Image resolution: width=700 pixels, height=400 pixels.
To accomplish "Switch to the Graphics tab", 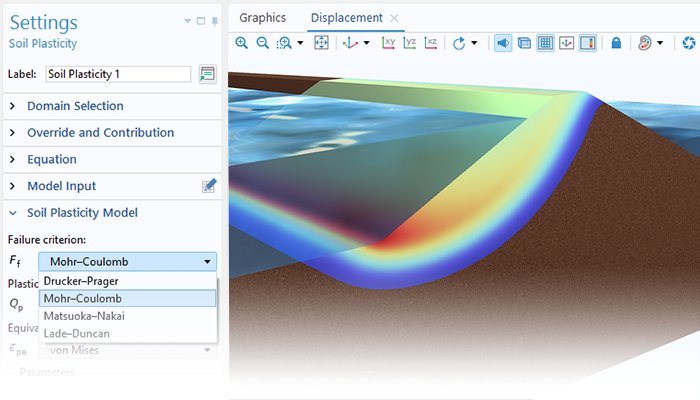I will click(x=262, y=18).
